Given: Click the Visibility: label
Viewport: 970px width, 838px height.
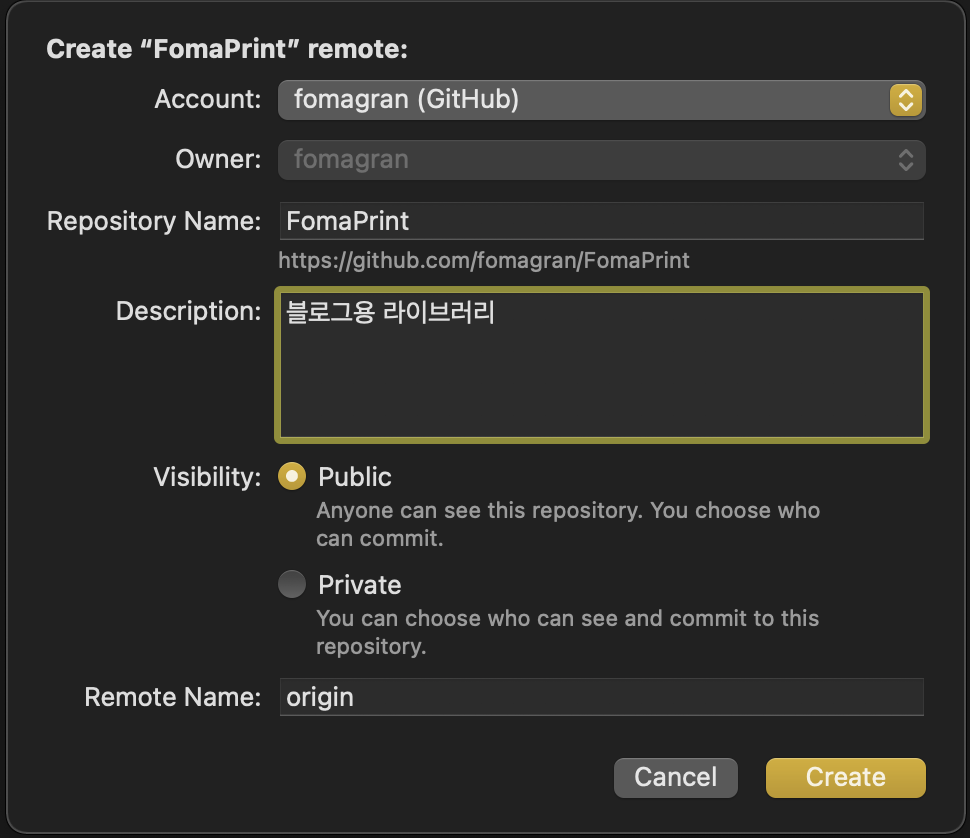Looking at the screenshot, I should click(x=207, y=477).
